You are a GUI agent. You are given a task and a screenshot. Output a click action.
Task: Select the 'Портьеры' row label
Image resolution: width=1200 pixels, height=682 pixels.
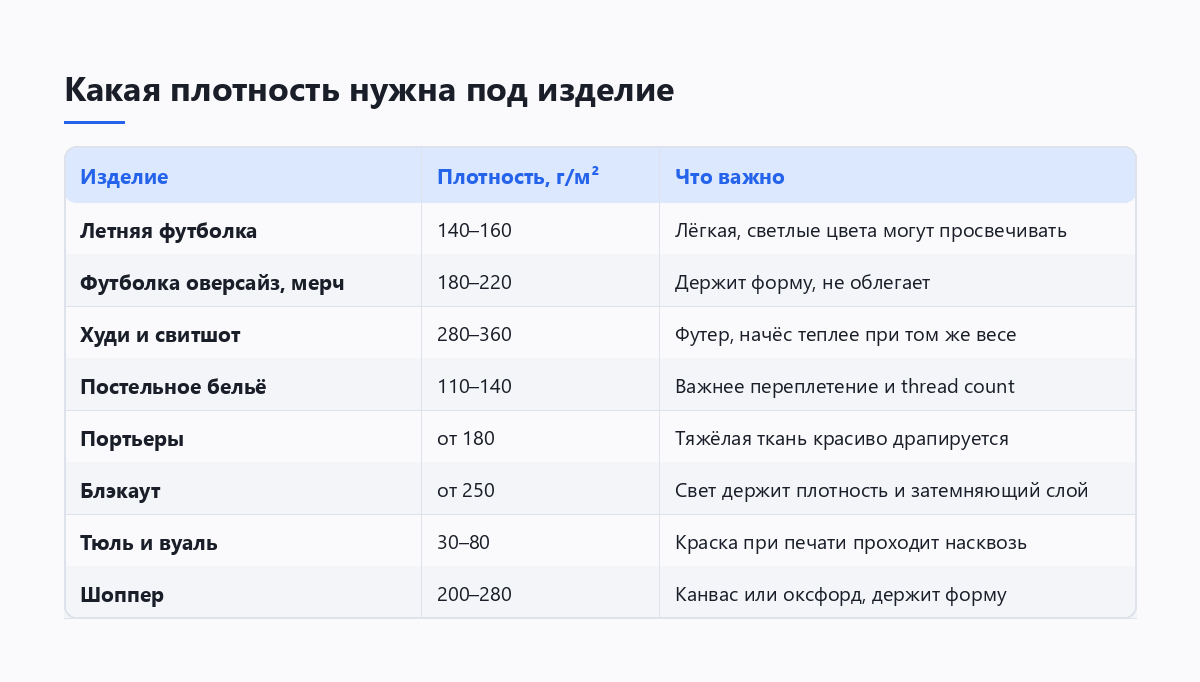point(132,439)
